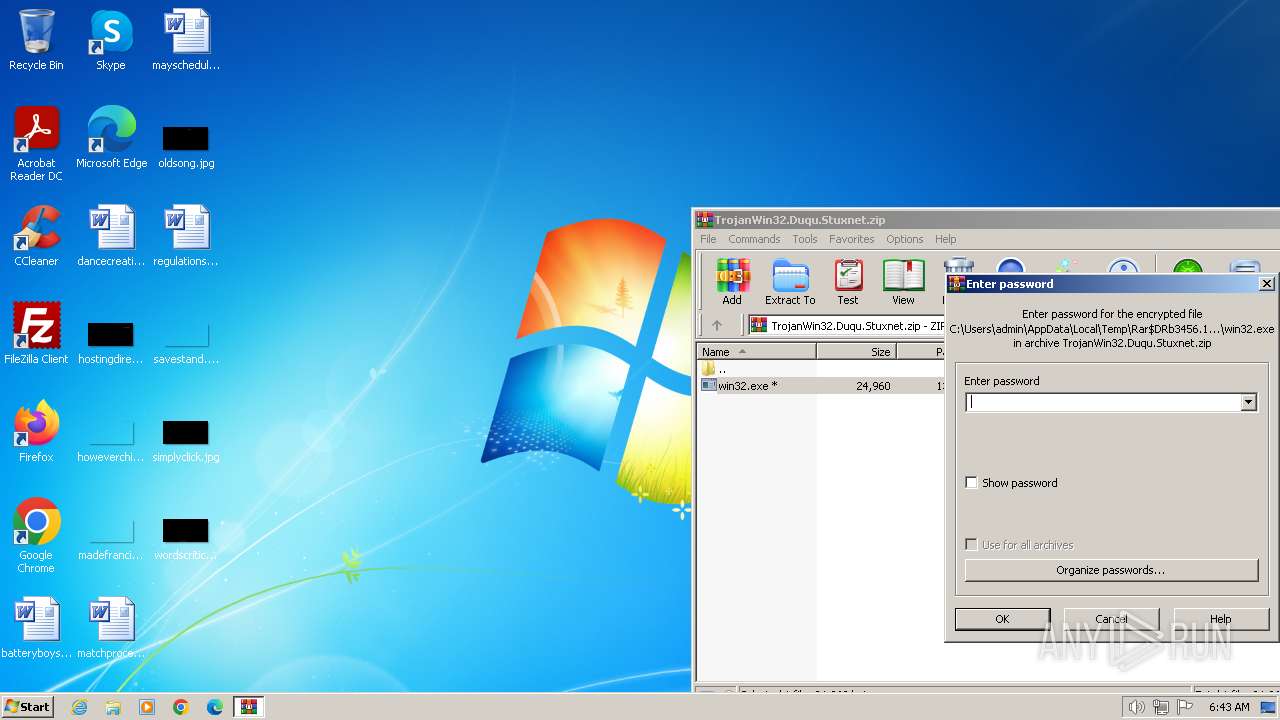Launch Edge from the taskbar
This screenshot has height=720, width=1280.
point(215,707)
